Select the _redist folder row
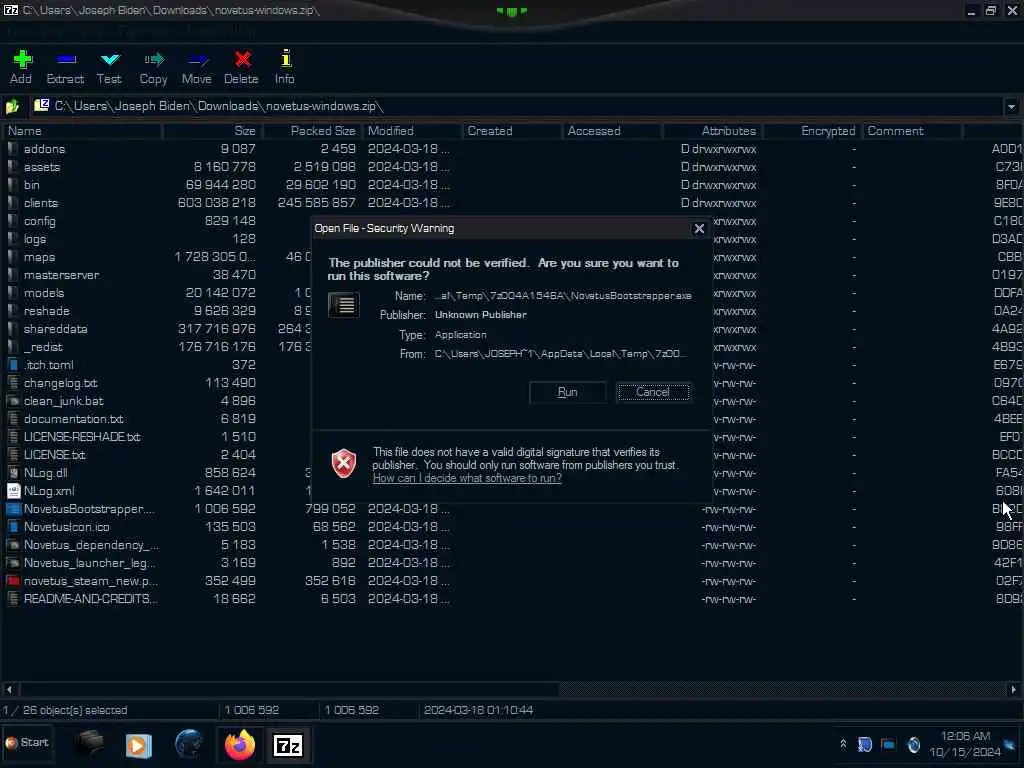 pos(43,347)
